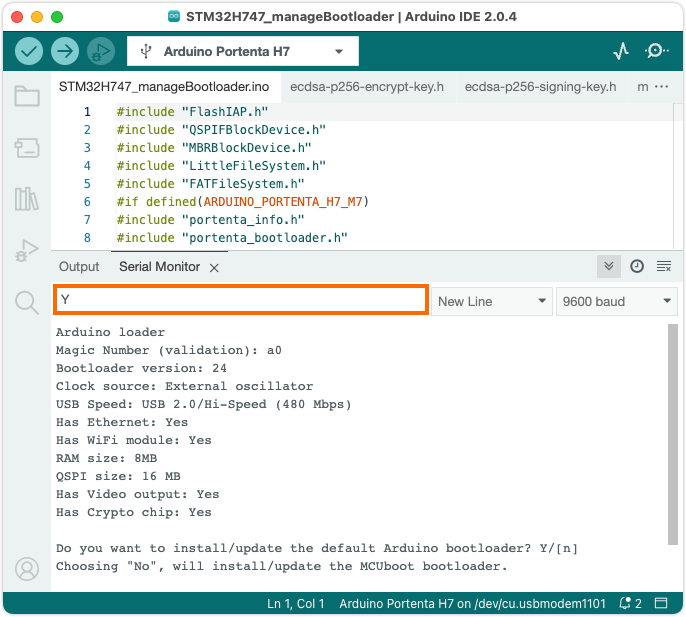Click board port status 'Arduino Portenta H7 on /dev/cu.usbmodem1101'

472,603
